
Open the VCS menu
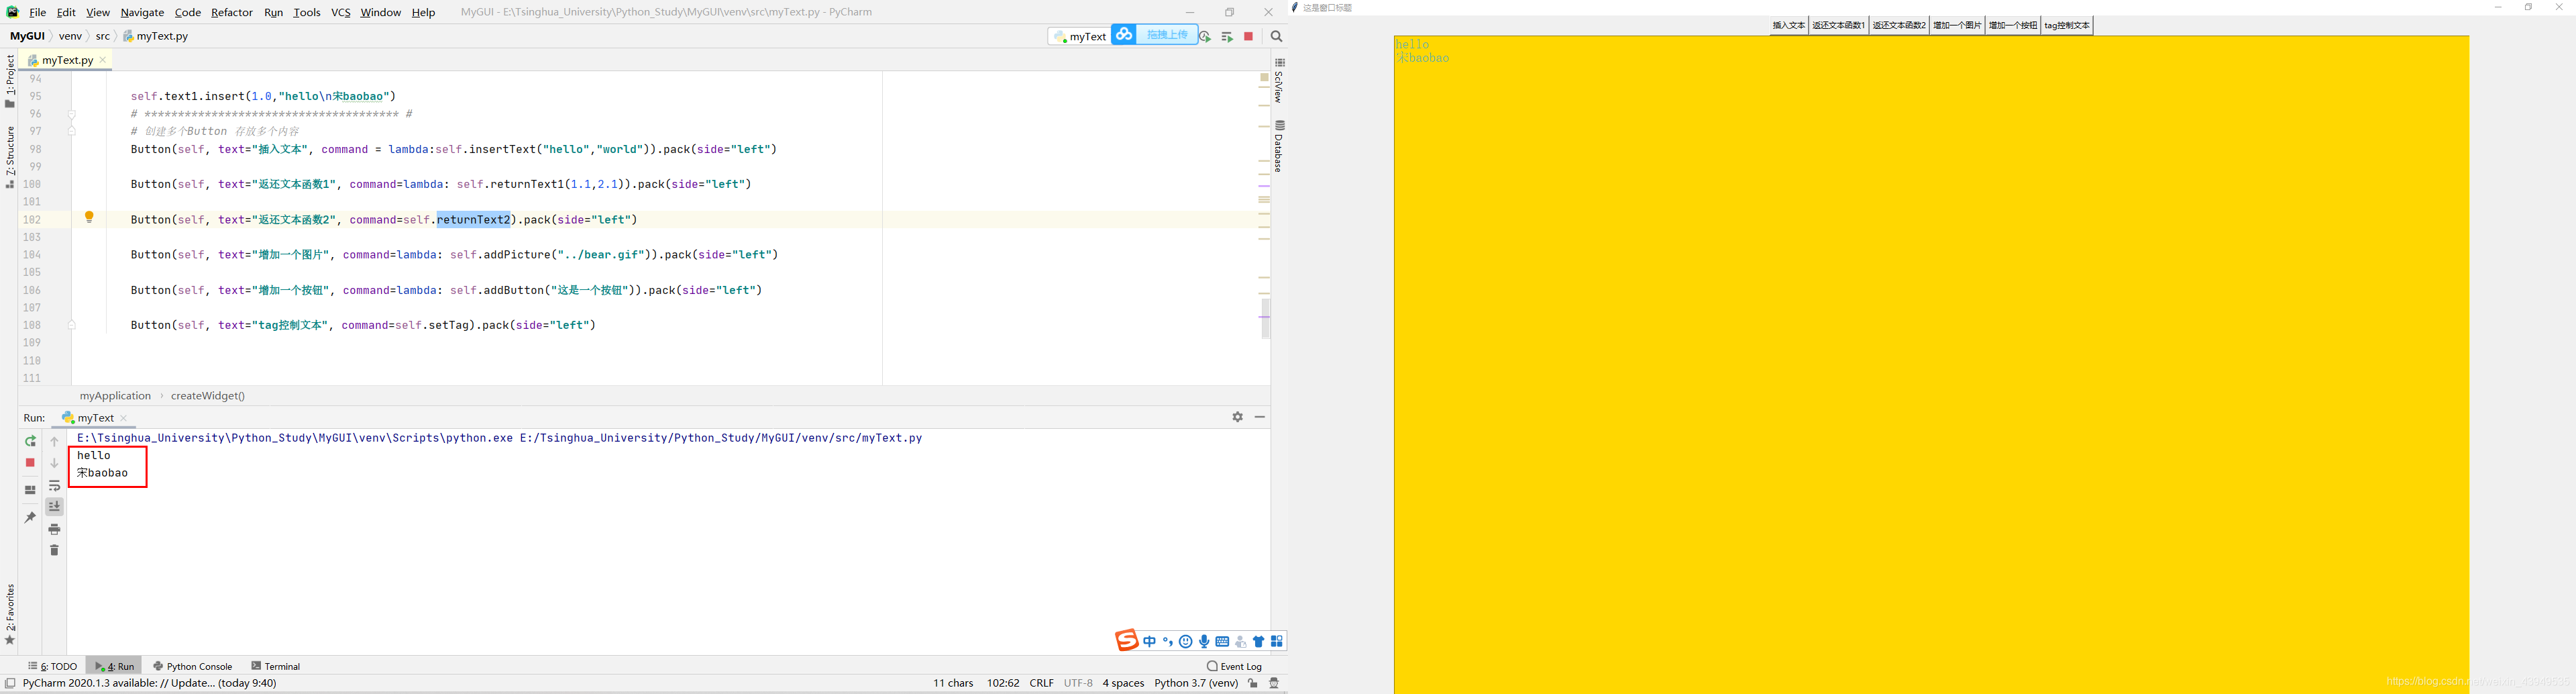[341, 12]
